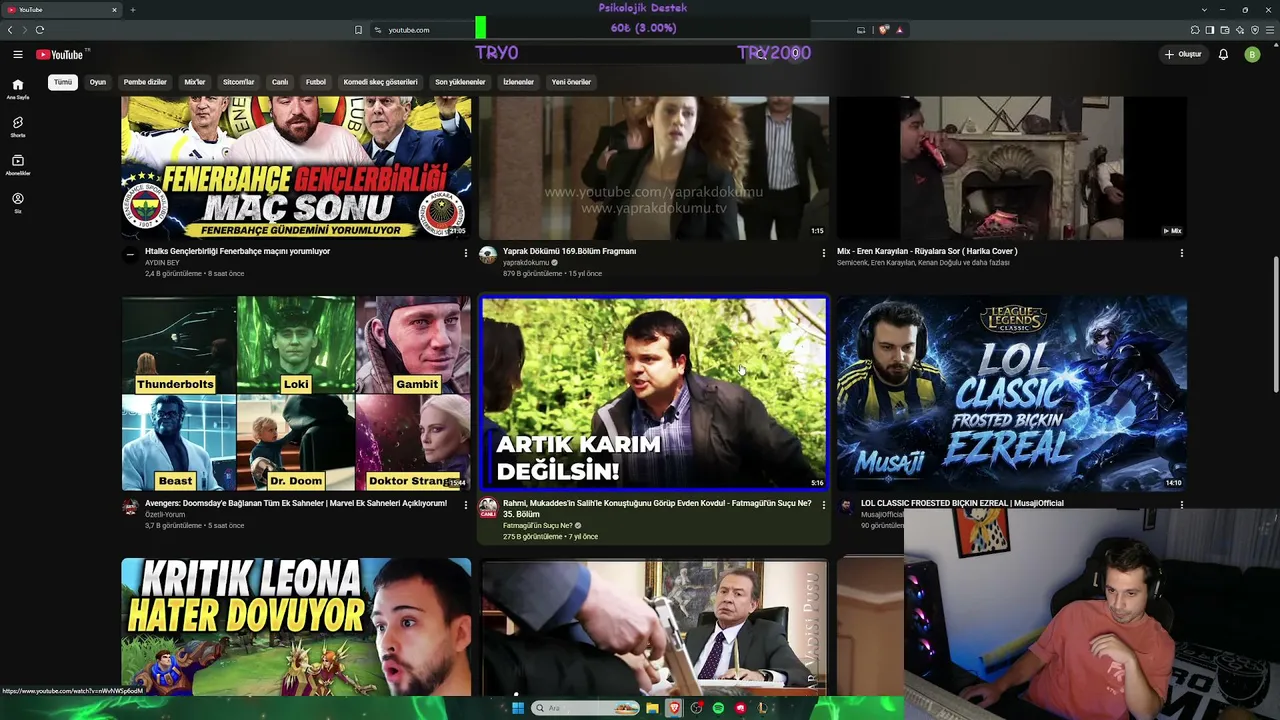Select the Tümü filter chip
The width and height of the screenshot is (1280, 720).
tap(63, 82)
